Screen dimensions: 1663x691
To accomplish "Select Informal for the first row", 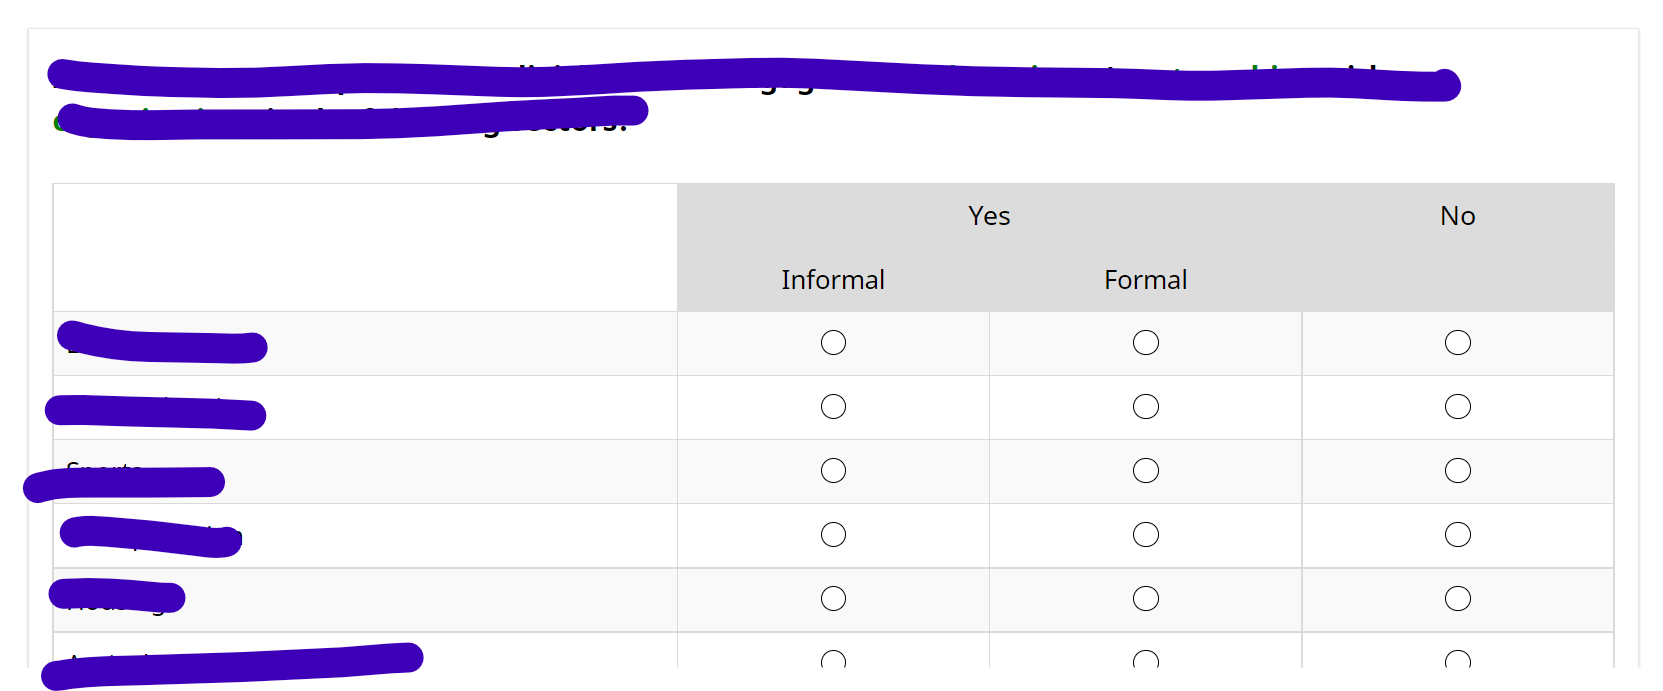I will [x=833, y=343].
